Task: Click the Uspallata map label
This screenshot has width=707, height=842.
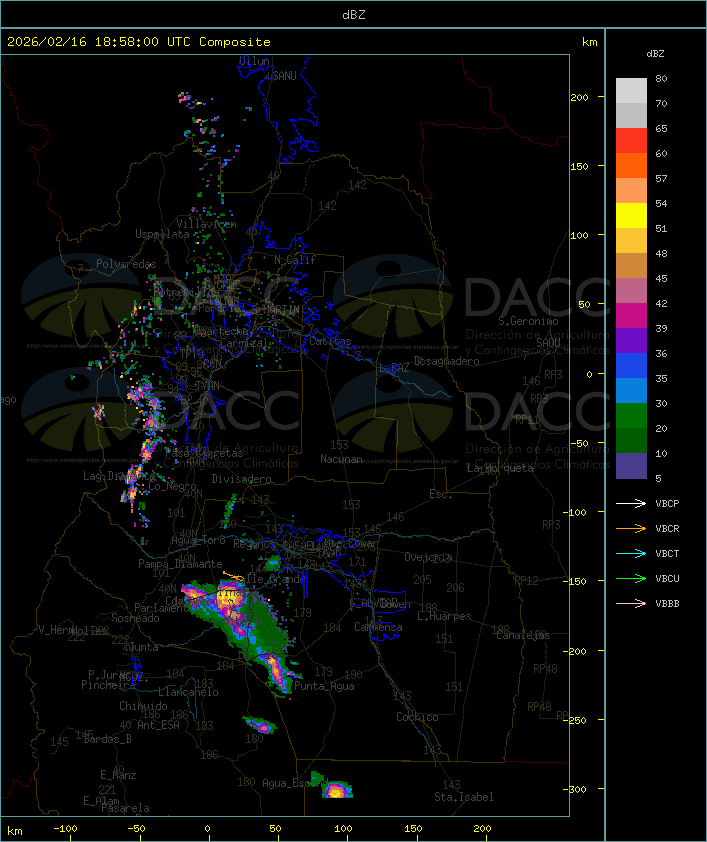Action: point(162,234)
